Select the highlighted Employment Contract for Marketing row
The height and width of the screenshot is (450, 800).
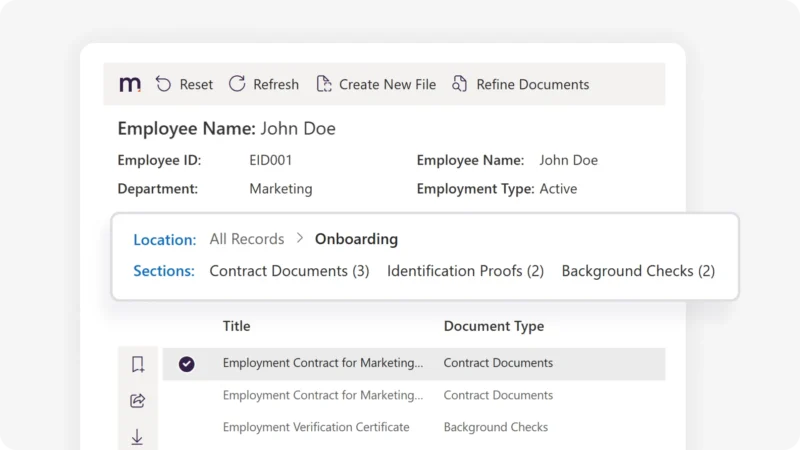click(414, 364)
